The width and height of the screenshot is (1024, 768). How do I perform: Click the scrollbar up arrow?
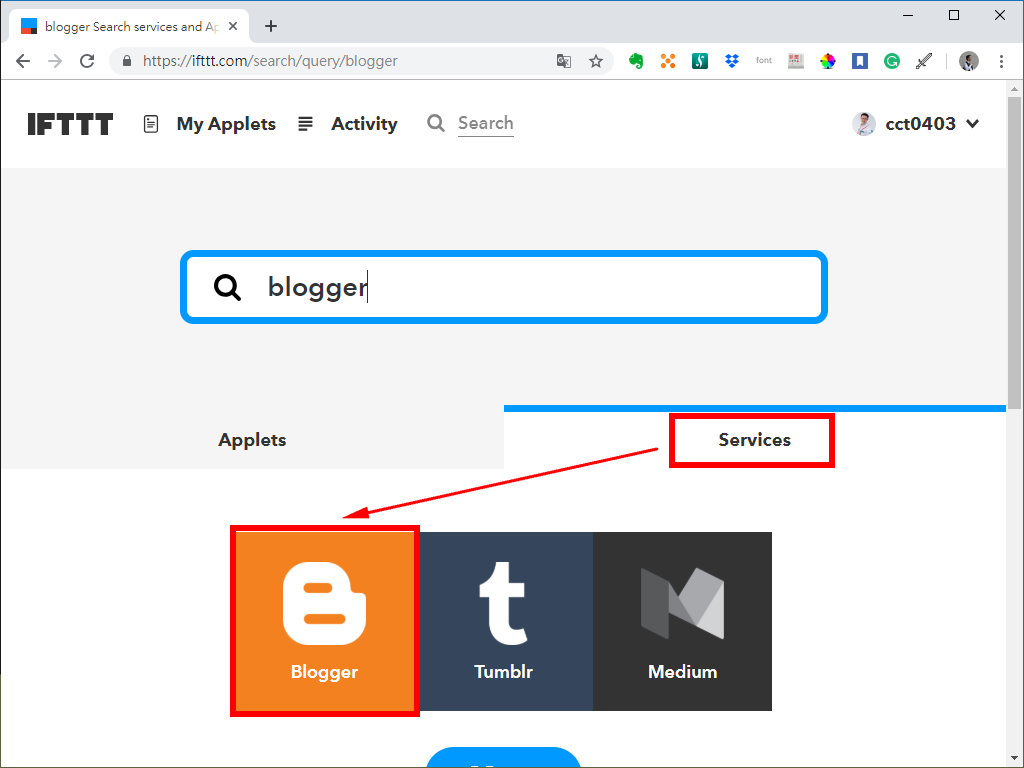[x=1014, y=88]
